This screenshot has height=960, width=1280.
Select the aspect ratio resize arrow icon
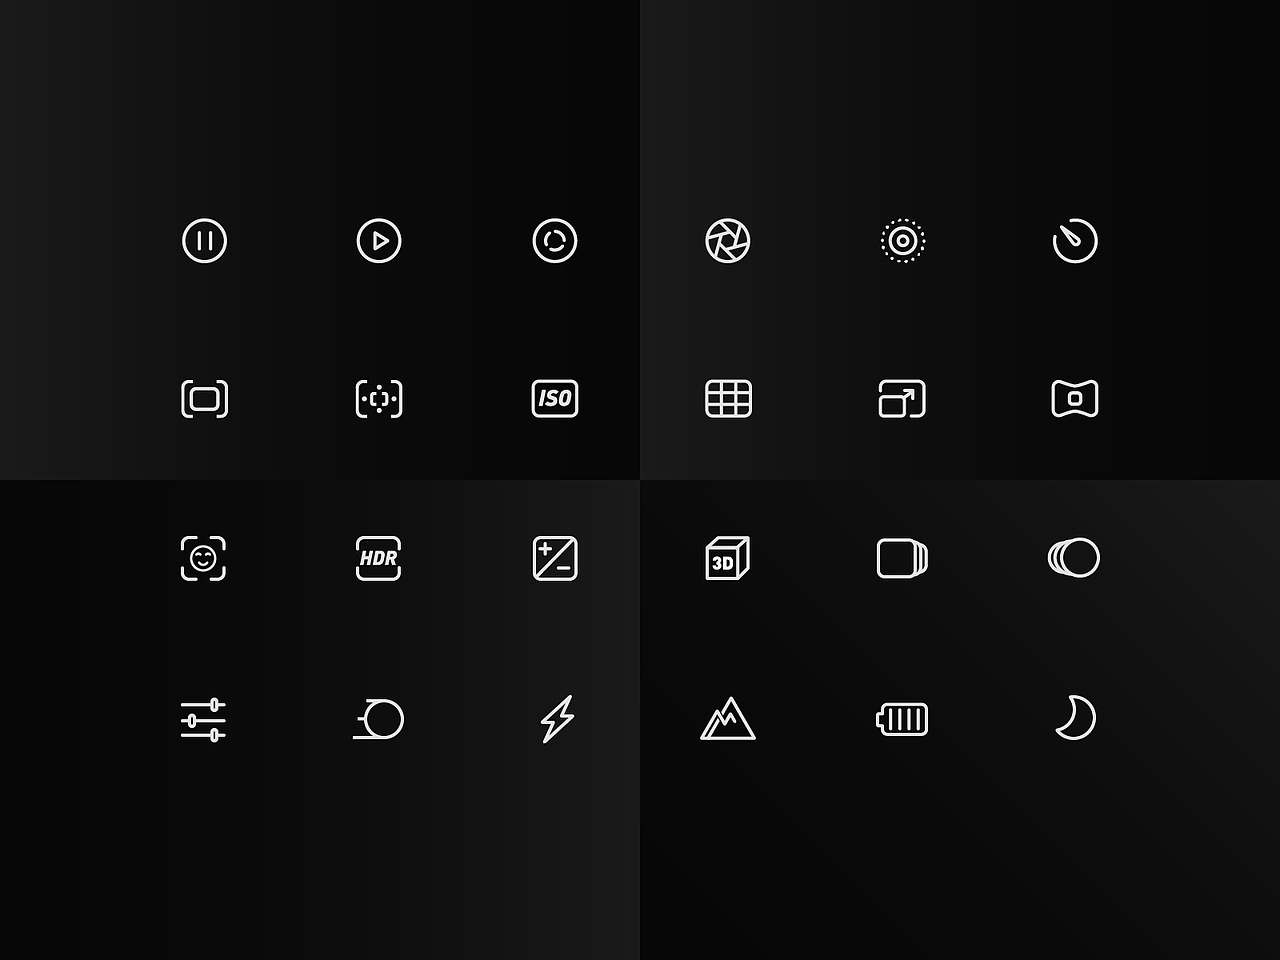pyautogui.click(x=902, y=399)
